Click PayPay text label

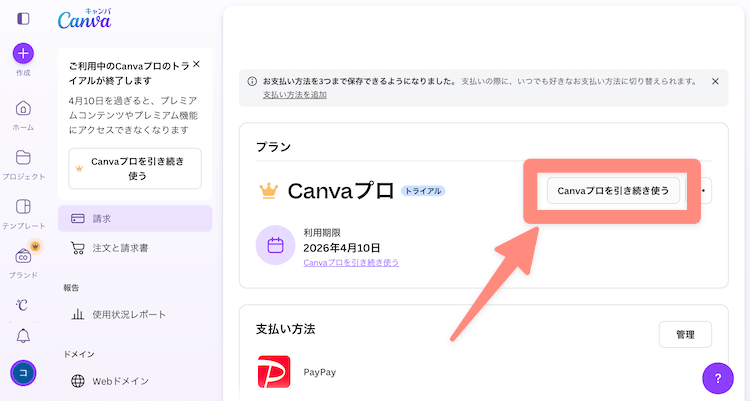click(320, 372)
